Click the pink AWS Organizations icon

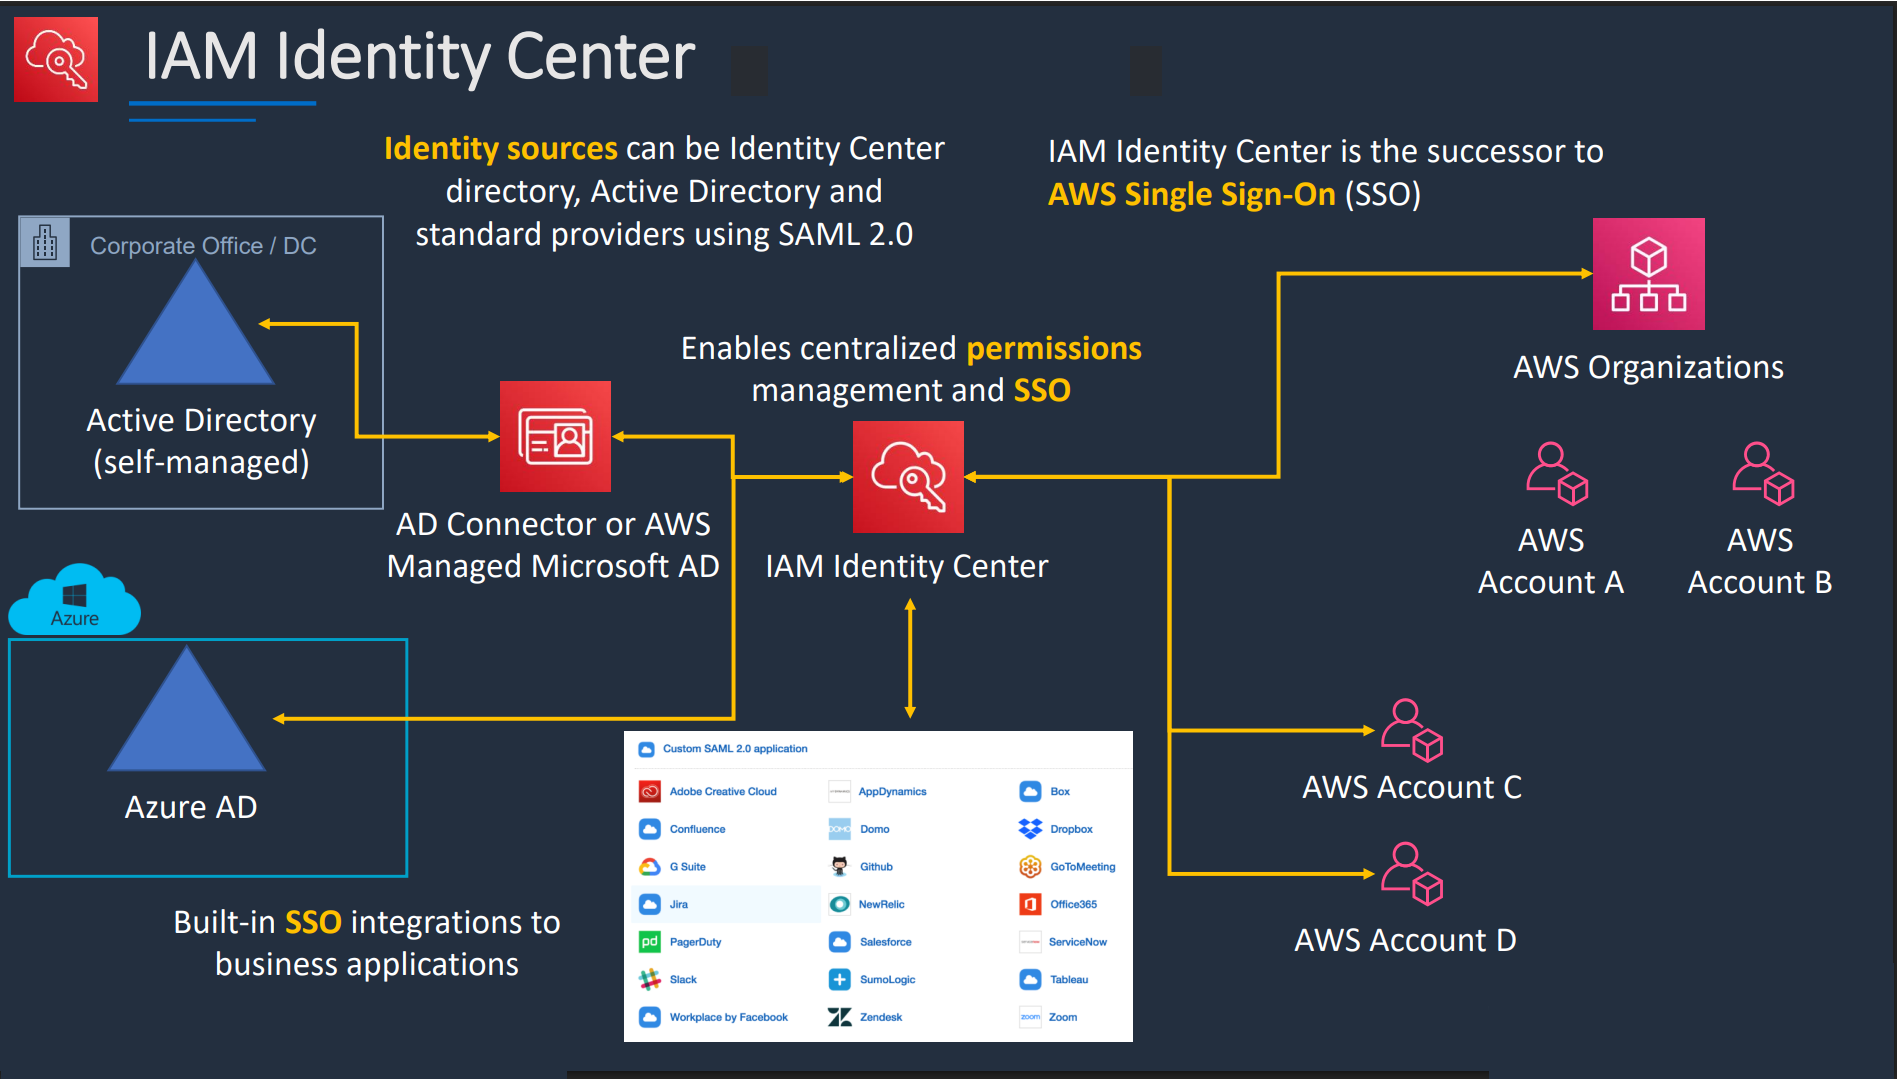pos(1649,274)
